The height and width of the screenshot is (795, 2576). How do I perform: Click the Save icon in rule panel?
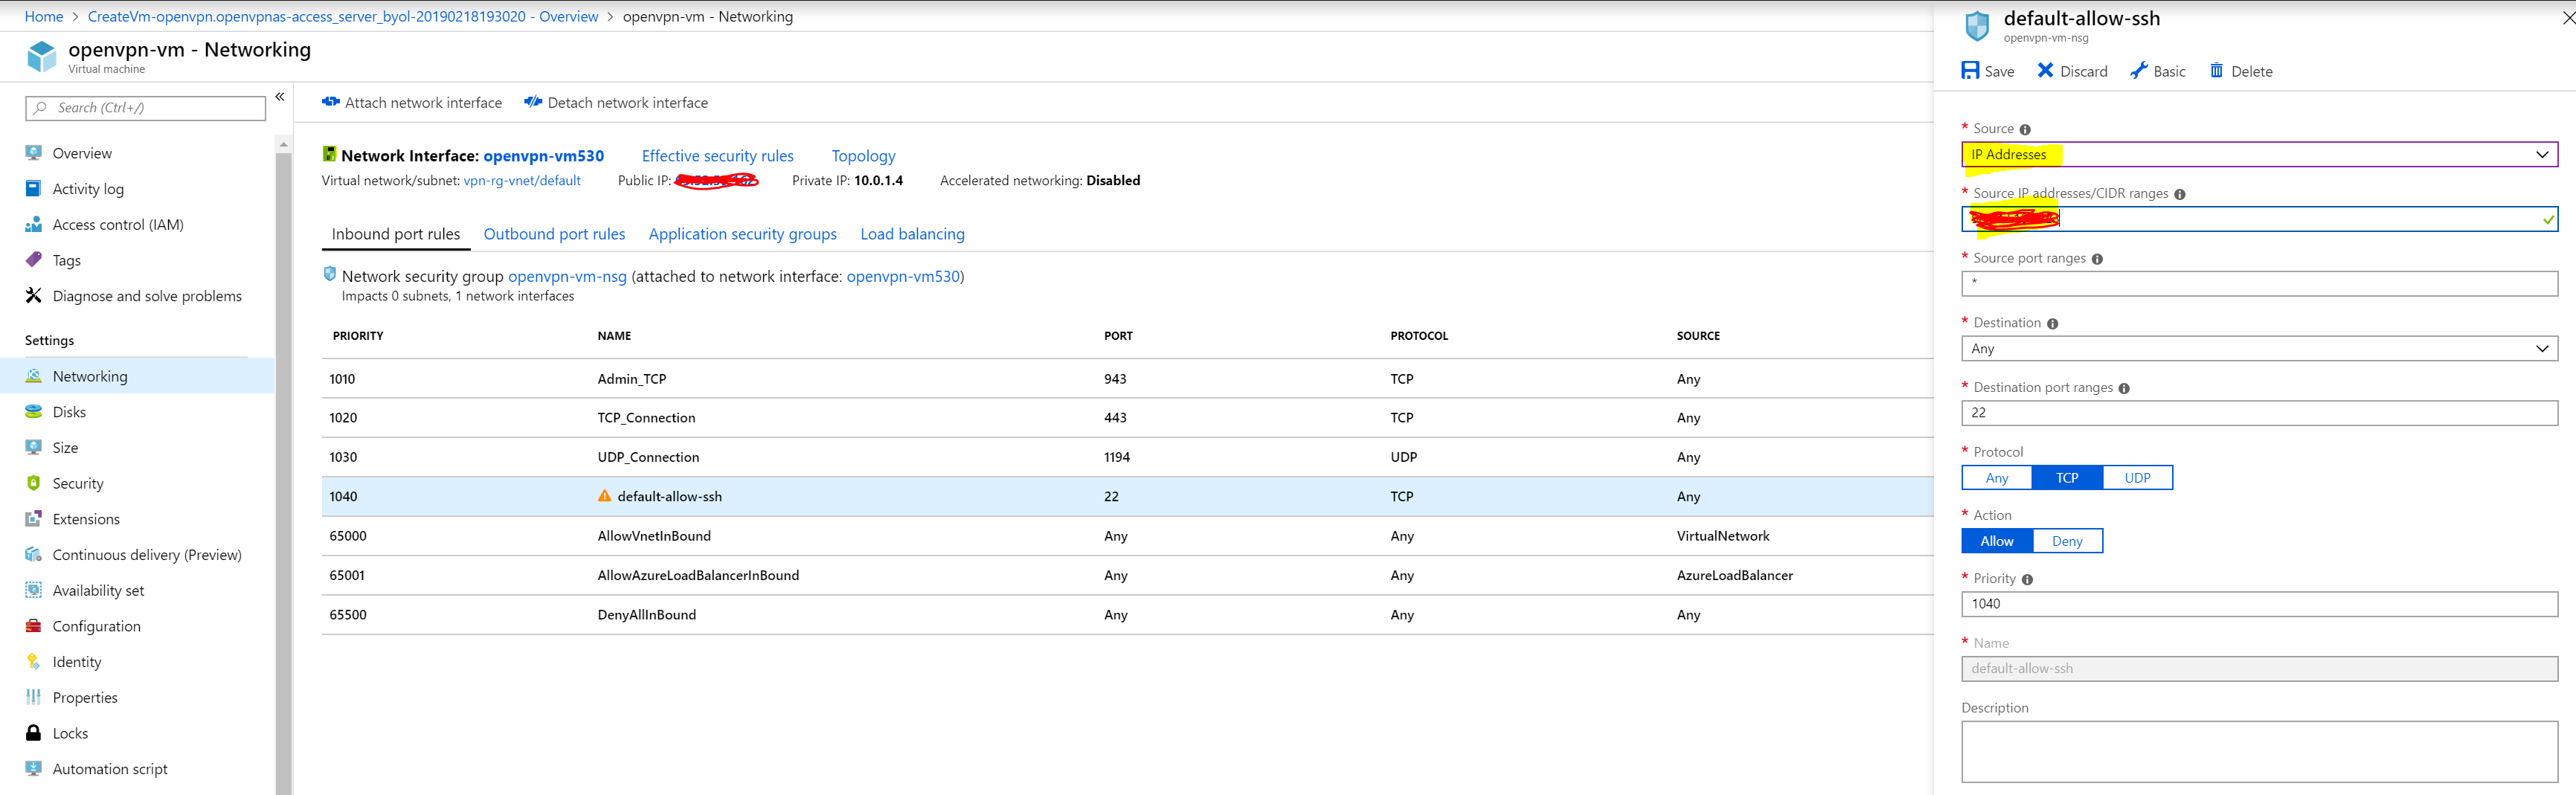1970,70
